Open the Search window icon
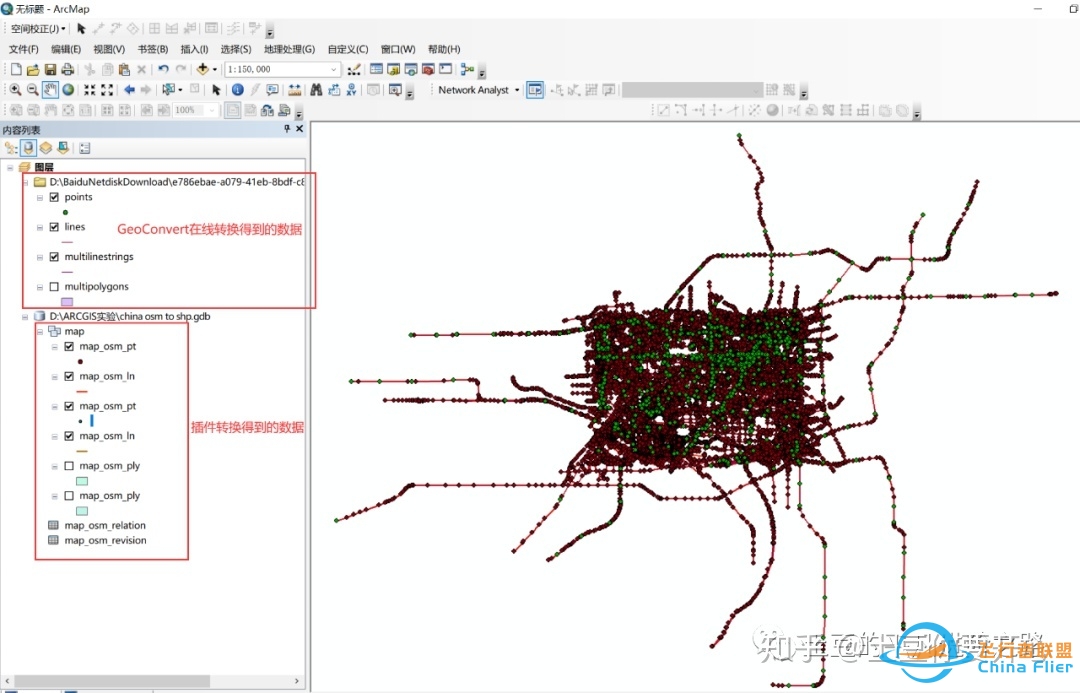The image size is (1080, 693). pyautogui.click(x=411, y=70)
